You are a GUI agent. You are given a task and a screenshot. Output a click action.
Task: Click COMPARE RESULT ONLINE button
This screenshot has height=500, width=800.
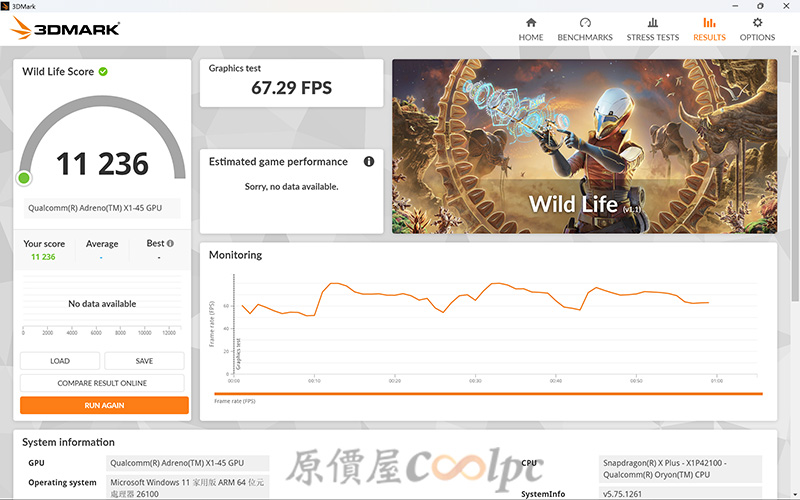(x=102, y=383)
